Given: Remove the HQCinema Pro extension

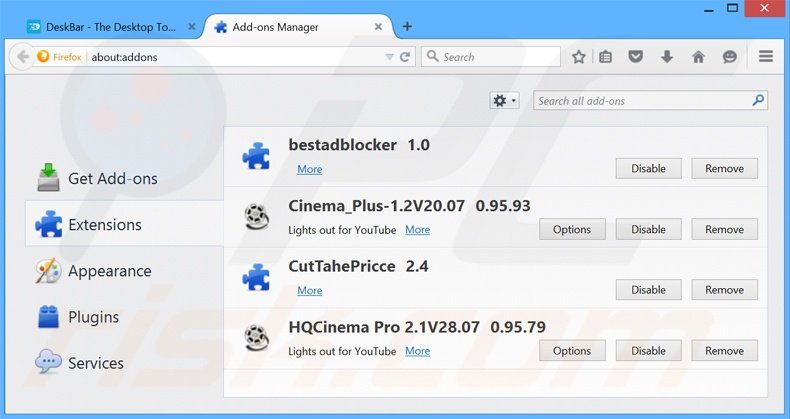Looking at the screenshot, I should pos(724,351).
